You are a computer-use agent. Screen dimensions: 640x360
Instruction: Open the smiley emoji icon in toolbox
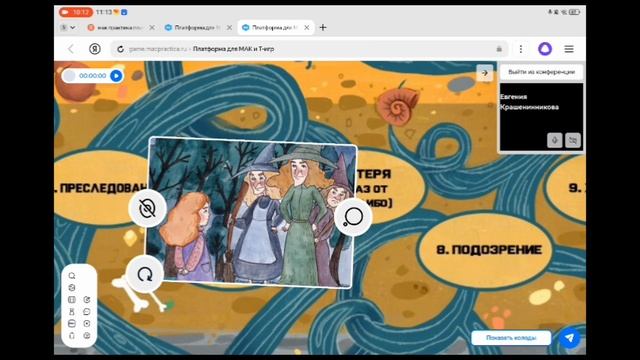[x=87, y=336]
